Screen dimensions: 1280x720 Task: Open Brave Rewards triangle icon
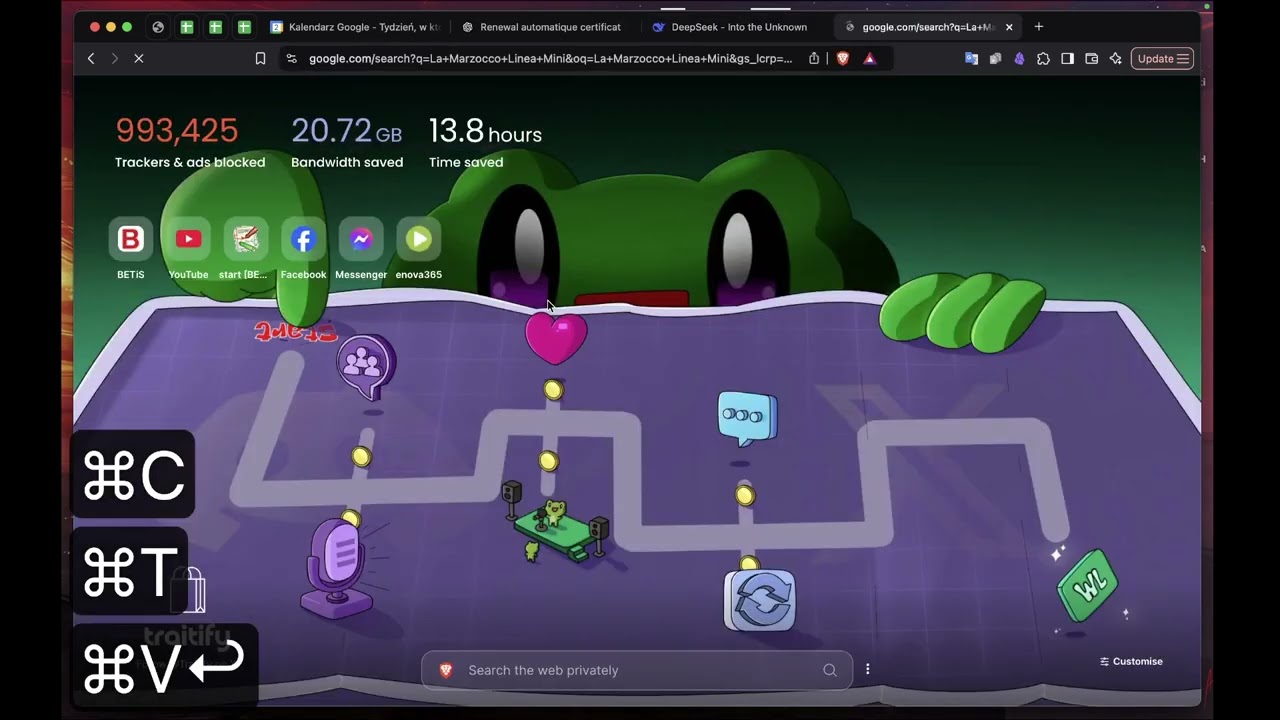pos(869,59)
